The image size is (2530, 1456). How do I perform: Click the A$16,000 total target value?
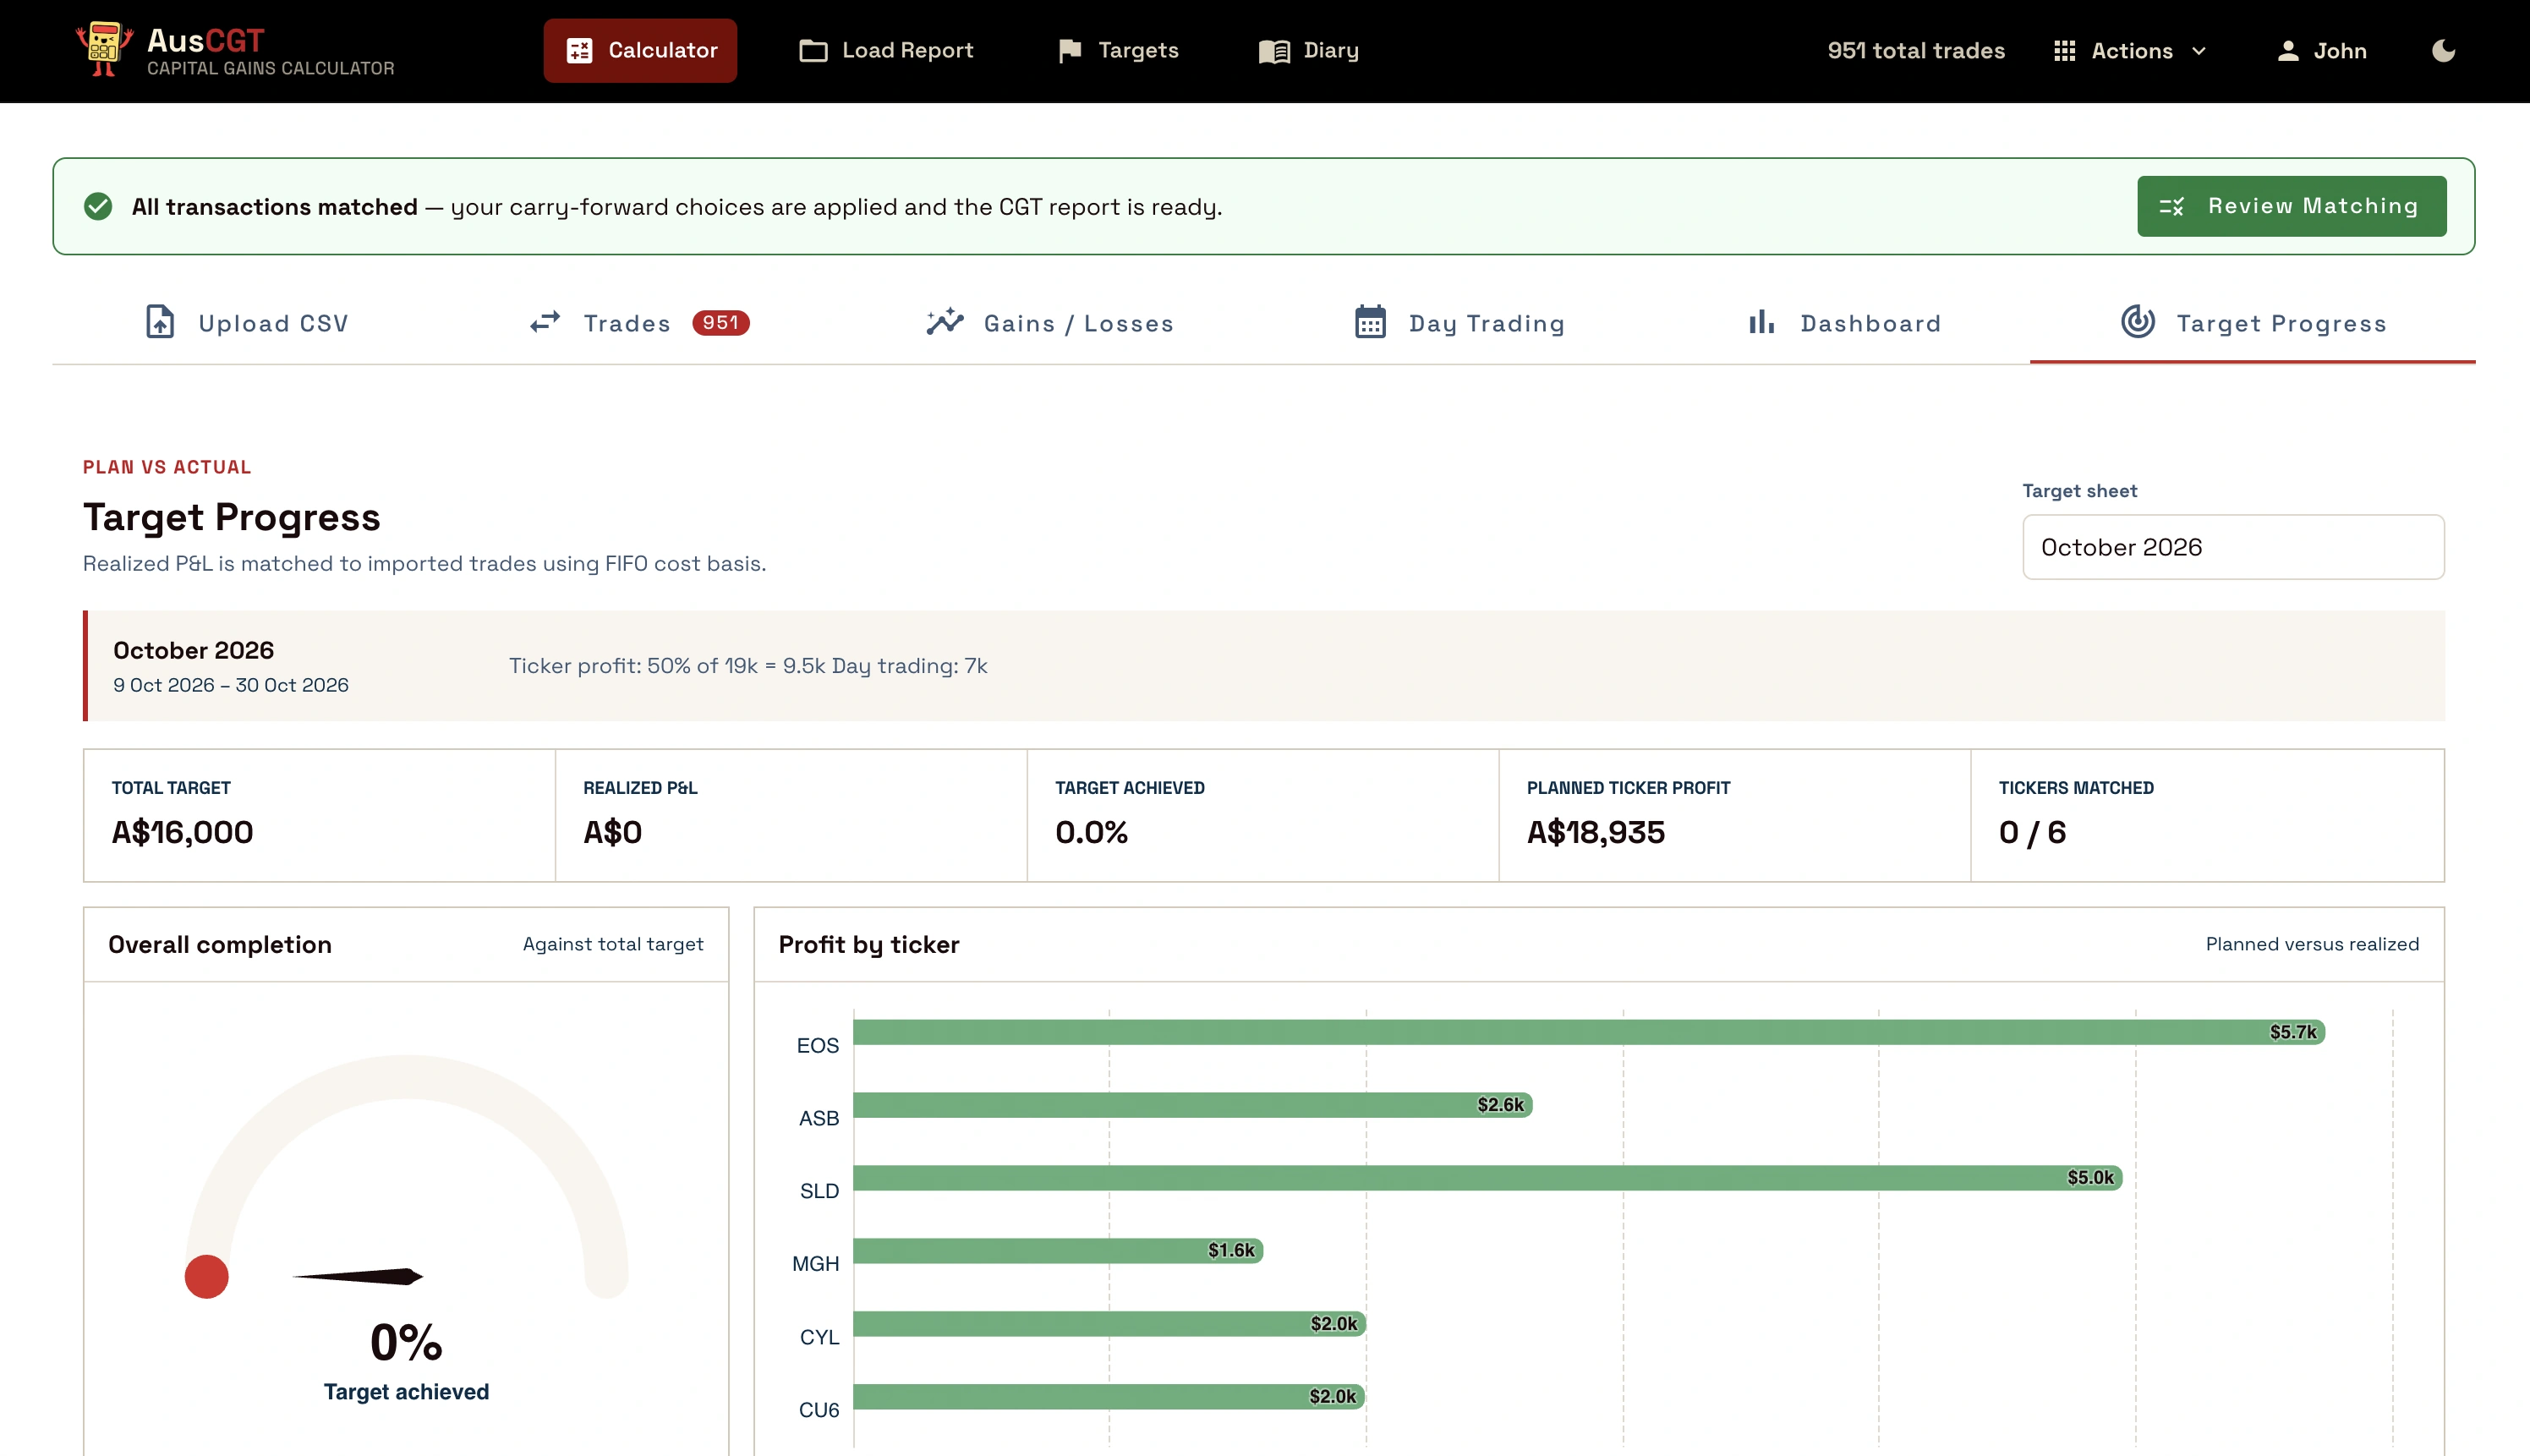182,832
